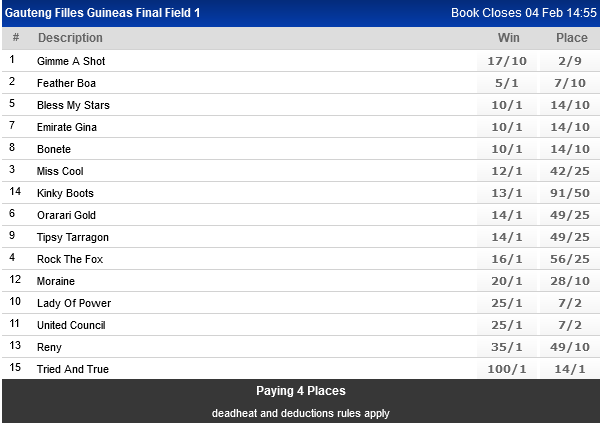600x423 pixels.
Task: Select the Orarari Gold runner name
Action: [66, 215]
